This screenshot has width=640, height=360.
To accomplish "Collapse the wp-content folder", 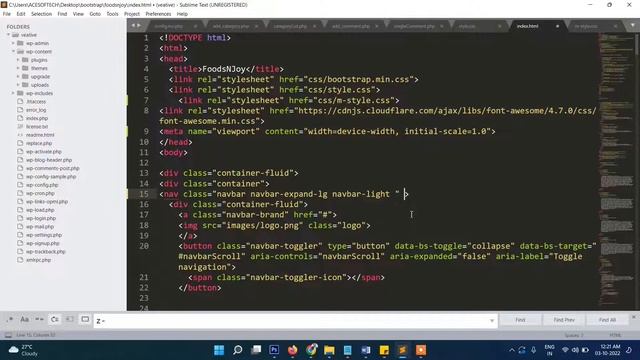I will pyautogui.click(x=13, y=51).
